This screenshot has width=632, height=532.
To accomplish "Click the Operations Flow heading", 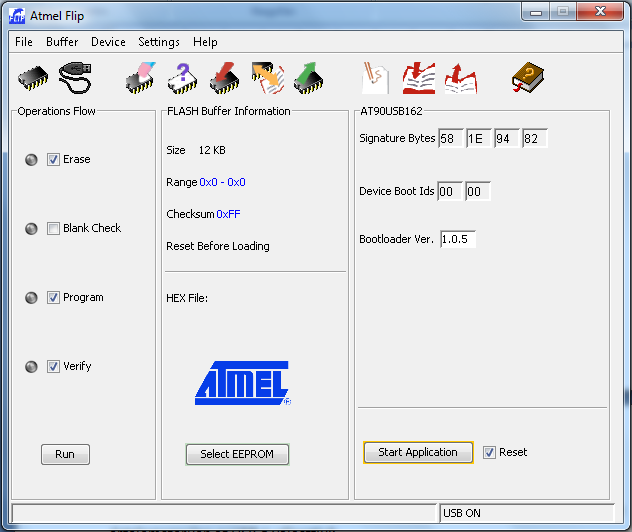I will [56, 111].
